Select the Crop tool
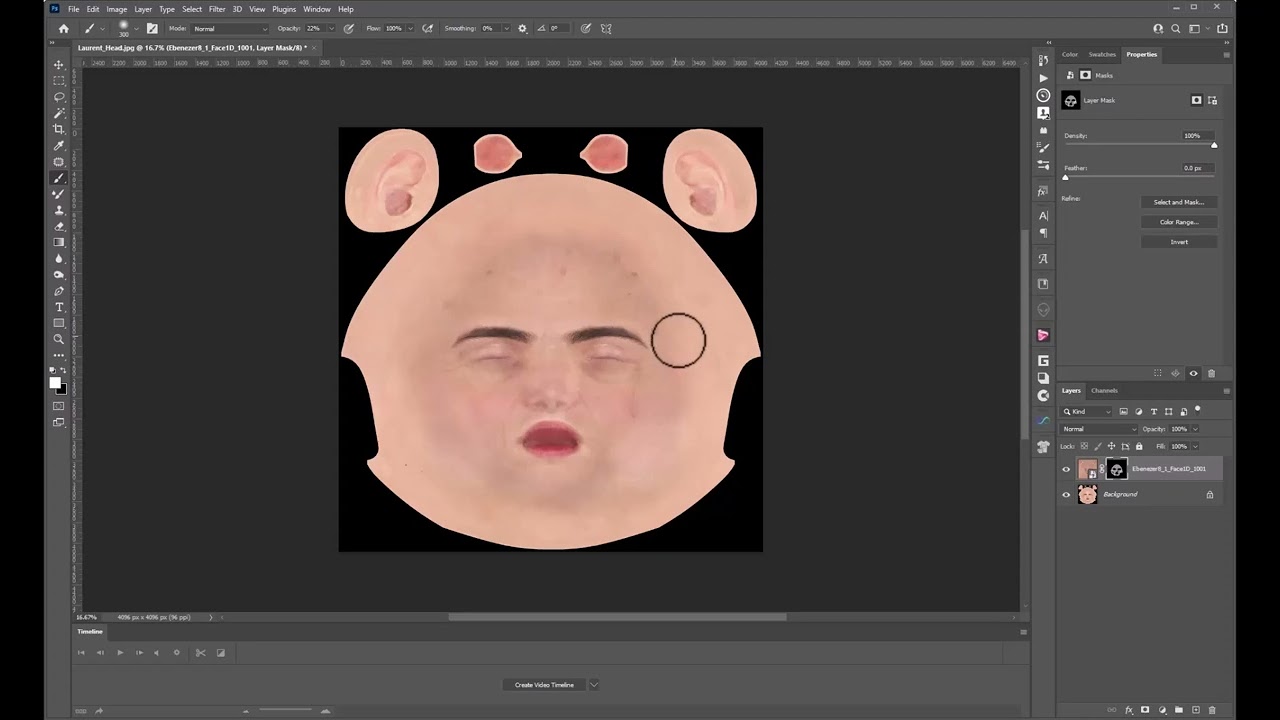 pos(59,129)
